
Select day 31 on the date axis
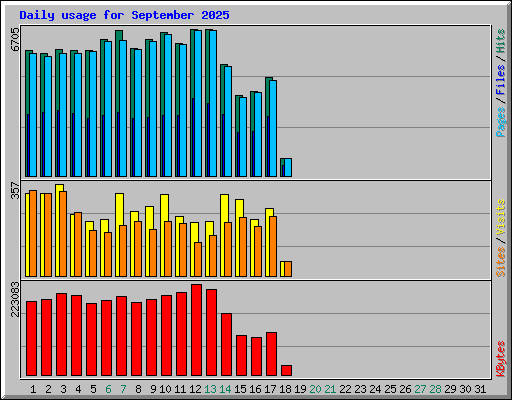(x=480, y=389)
